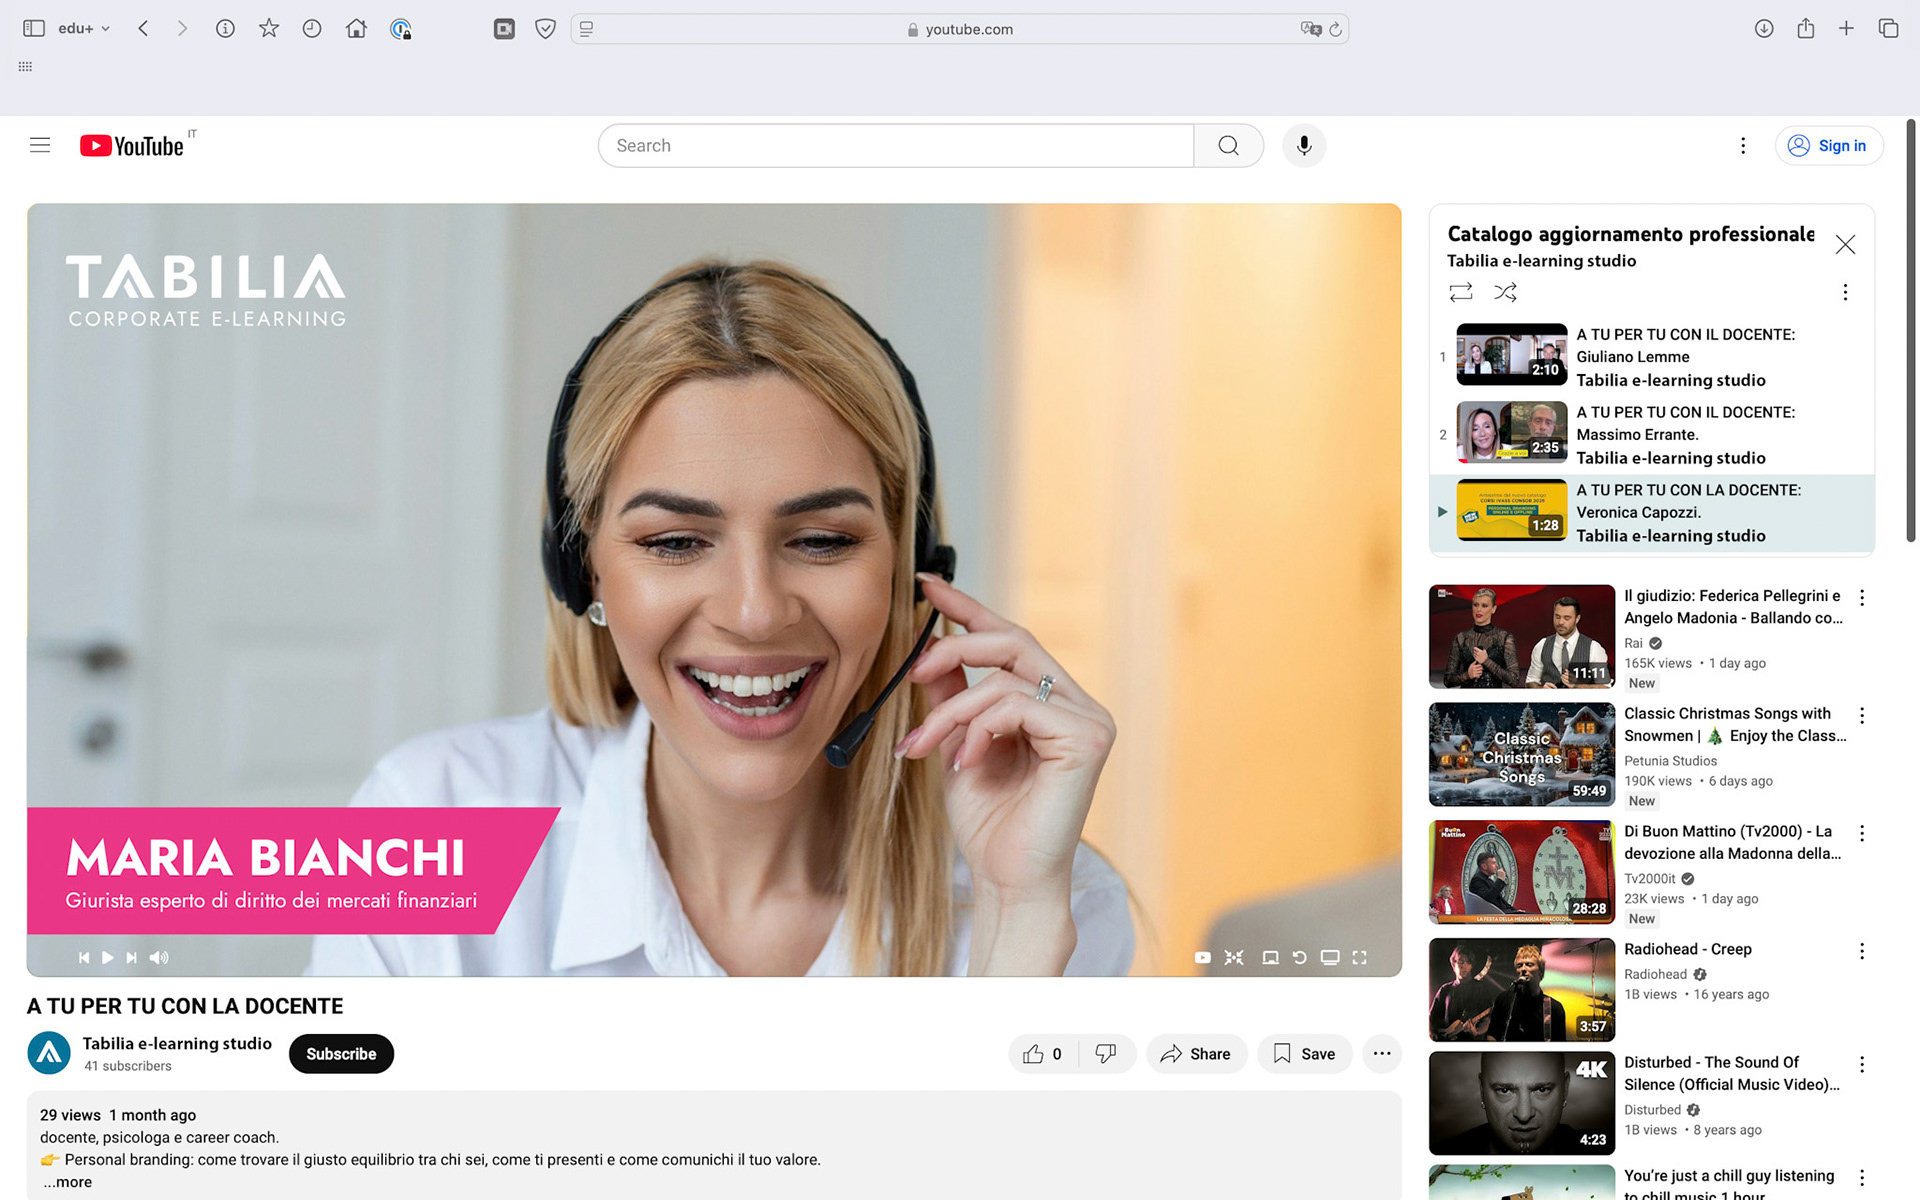Share this video

click(x=1196, y=1054)
